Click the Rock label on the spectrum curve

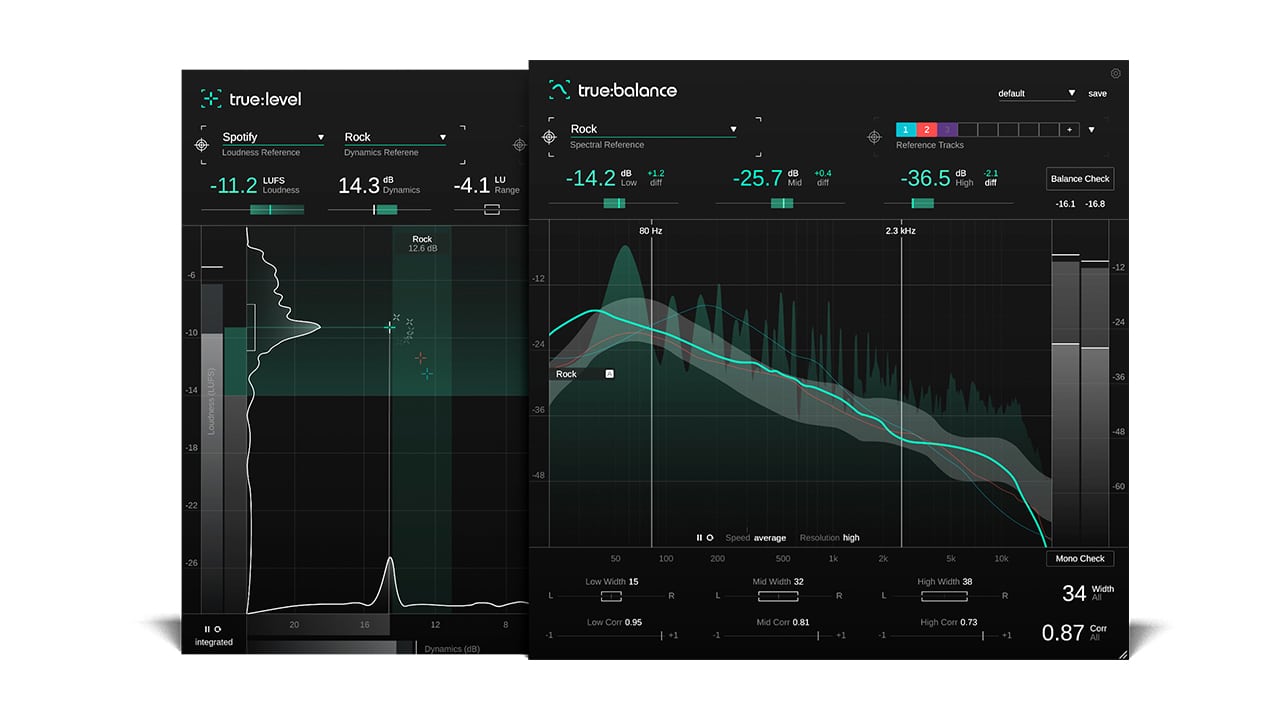tap(567, 374)
